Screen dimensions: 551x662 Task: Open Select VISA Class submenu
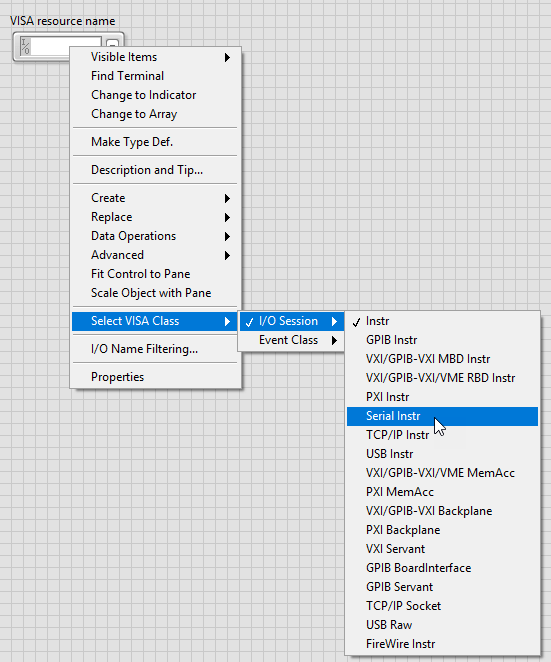pyautogui.click(x=154, y=321)
